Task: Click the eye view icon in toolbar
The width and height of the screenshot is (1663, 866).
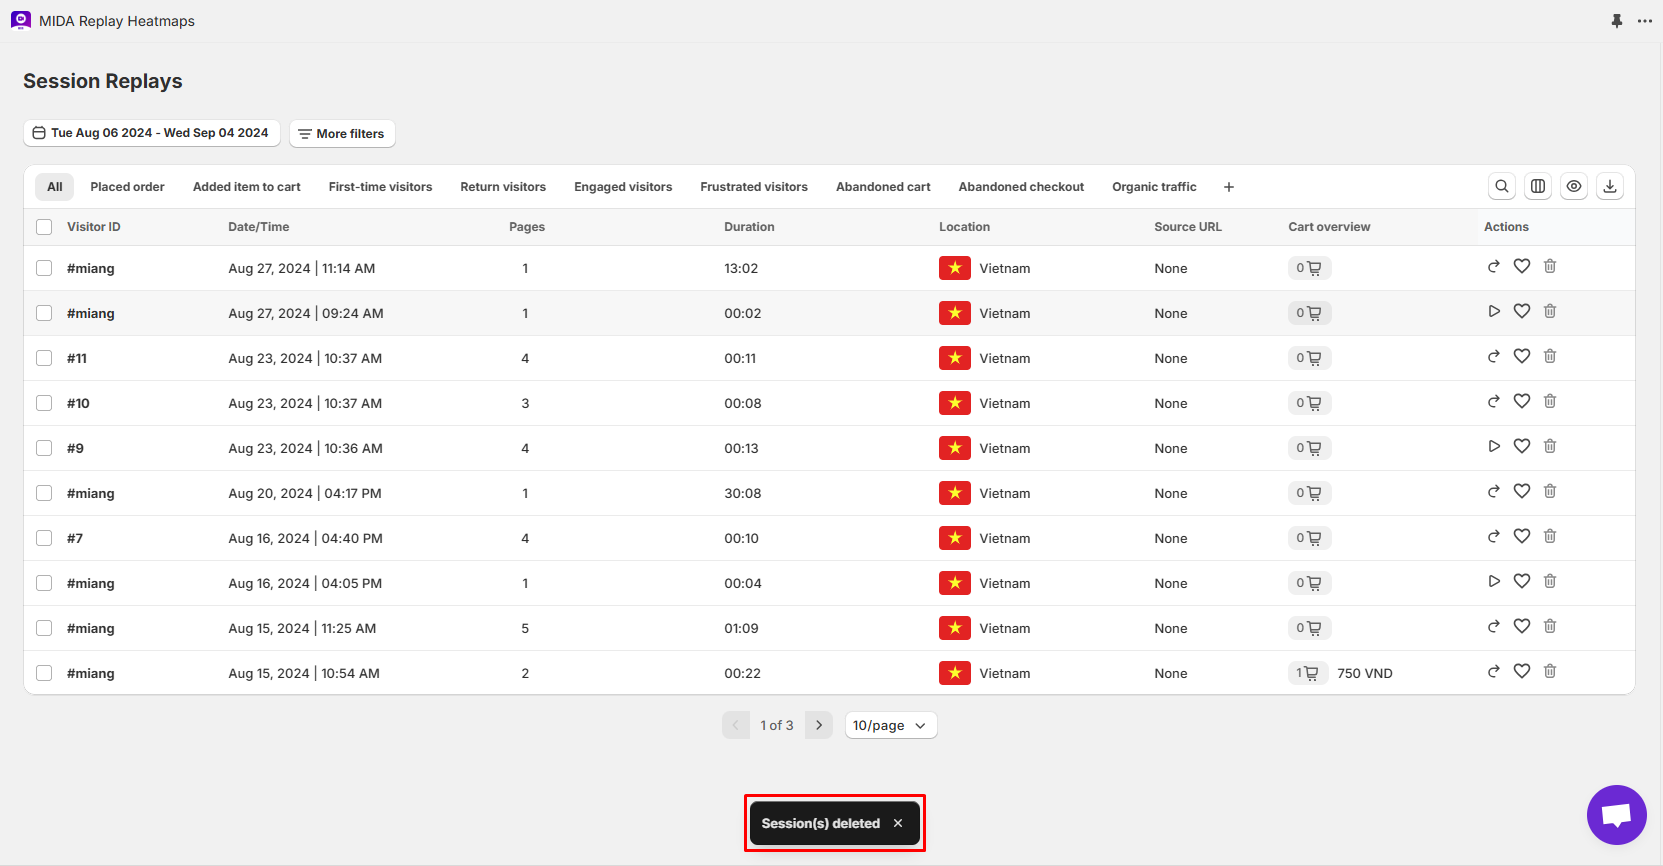Action: point(1574,186)
